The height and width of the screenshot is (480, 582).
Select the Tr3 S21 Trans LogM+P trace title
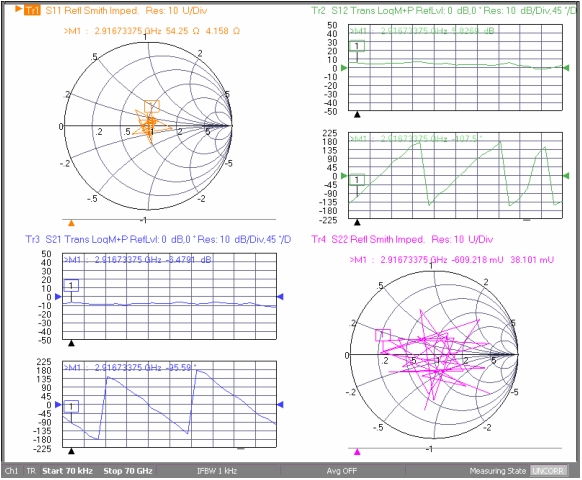pyautogui.click(x=158, y=239)
